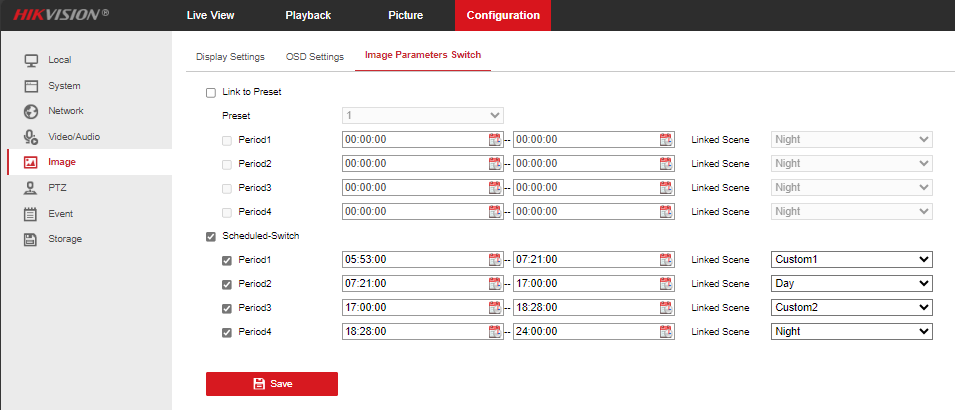The height and width of the screenshot is (410, 955).
Task: Switch to the Display Settings tab
Action: pos(230,56)
